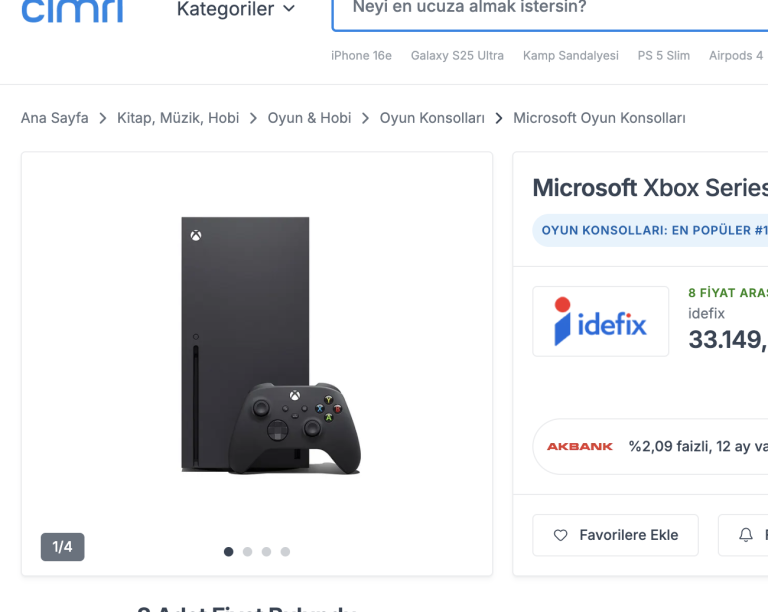Open the Kamp Sandalyesi suggestion
This screenshot has height=612, width=768.
pyautogui.click(x=571, y=56)
